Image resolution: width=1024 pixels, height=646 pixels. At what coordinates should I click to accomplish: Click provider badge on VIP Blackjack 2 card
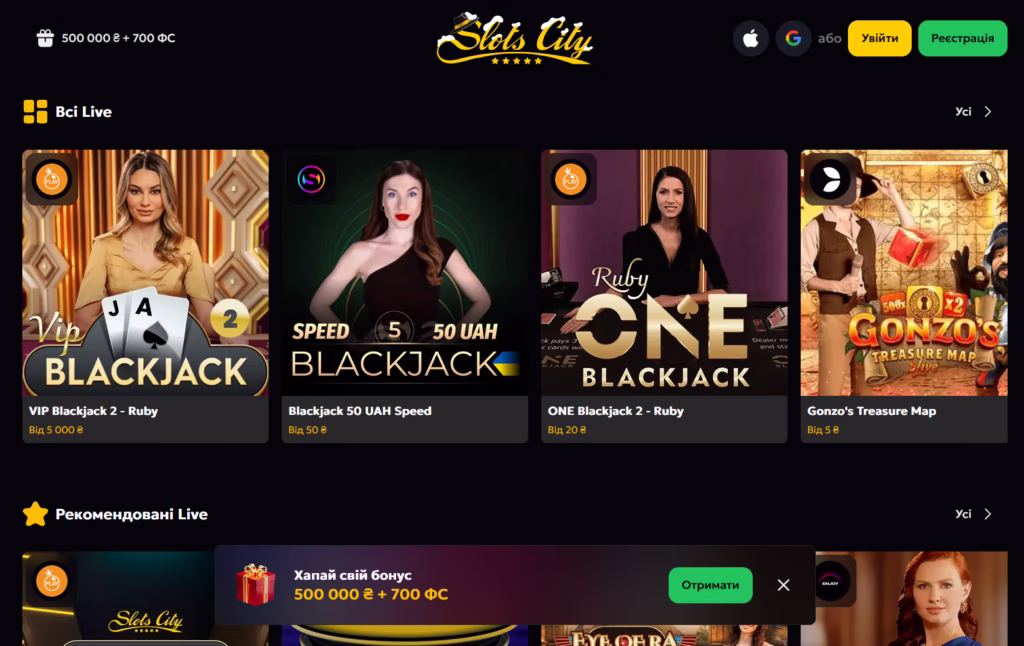tap(52, 179)
